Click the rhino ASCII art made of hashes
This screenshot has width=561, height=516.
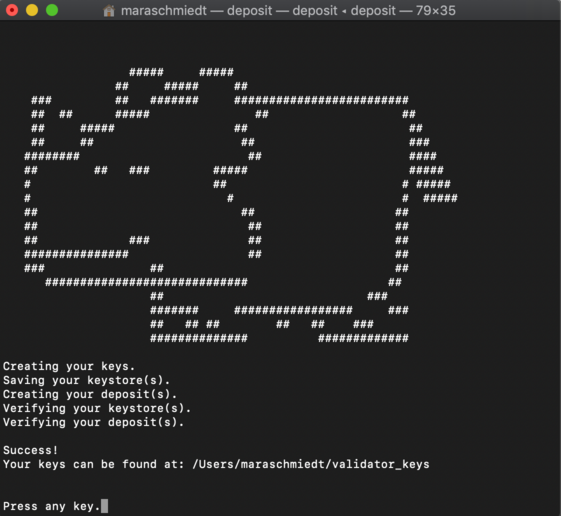240,205
